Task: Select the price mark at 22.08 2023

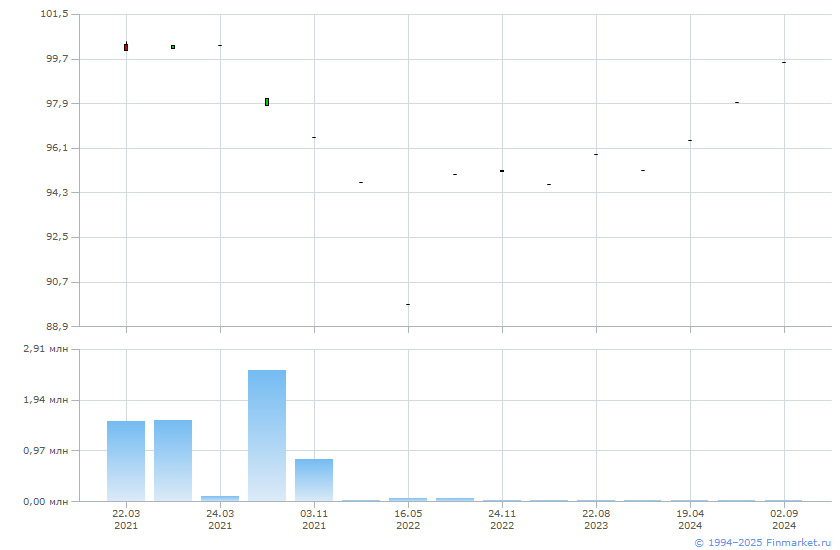Action: click(x=596, y=154)
